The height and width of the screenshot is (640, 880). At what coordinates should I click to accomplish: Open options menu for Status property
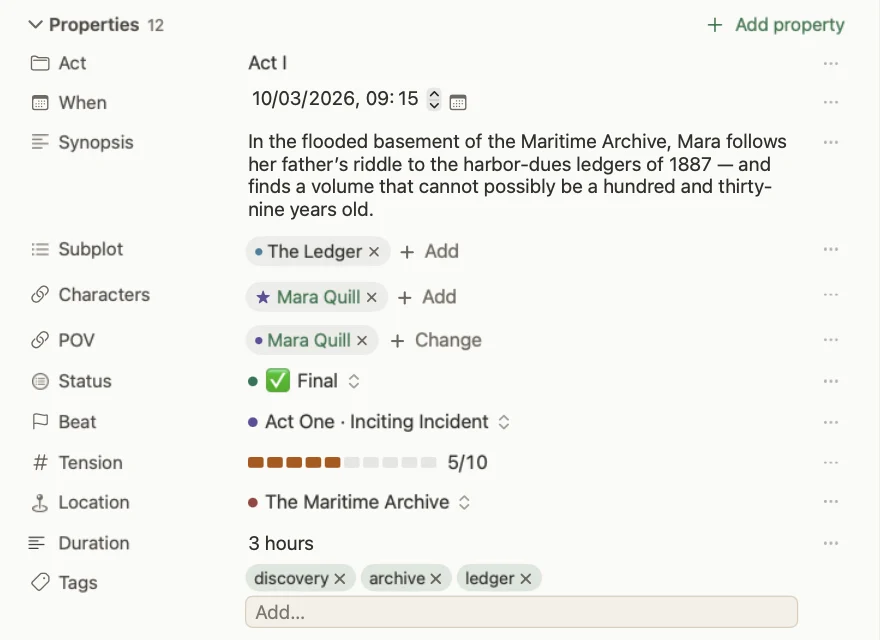point(831,381)
